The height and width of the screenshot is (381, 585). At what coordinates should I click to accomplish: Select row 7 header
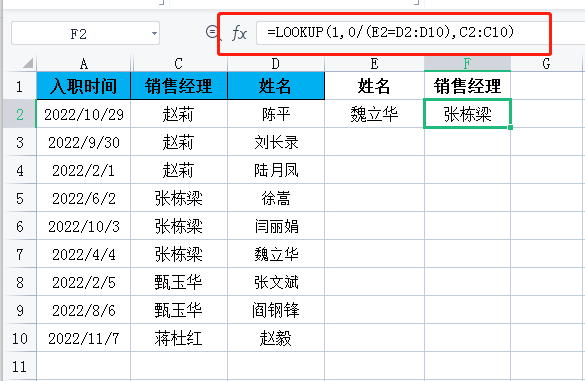pyautogui.click(x=20, y=254)
